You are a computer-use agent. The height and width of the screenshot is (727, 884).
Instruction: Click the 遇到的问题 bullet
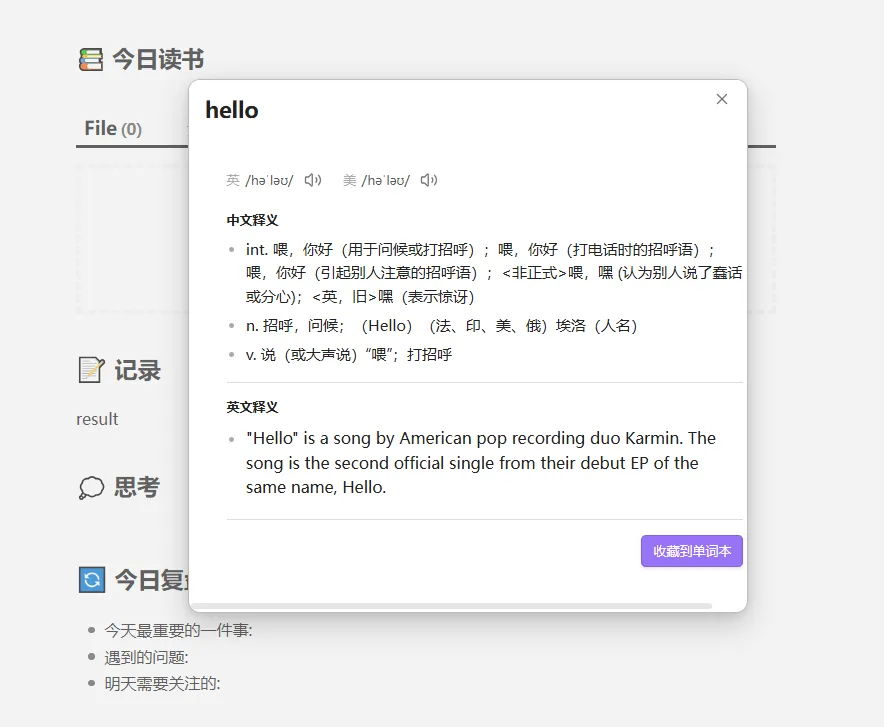click(146, 657)
